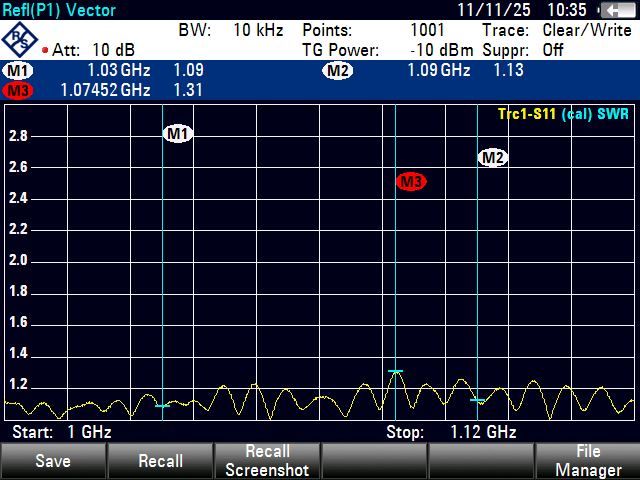Click the Start 1 GHz frequency field
This screenshot has width=640, height=480.
click(62, 432)
